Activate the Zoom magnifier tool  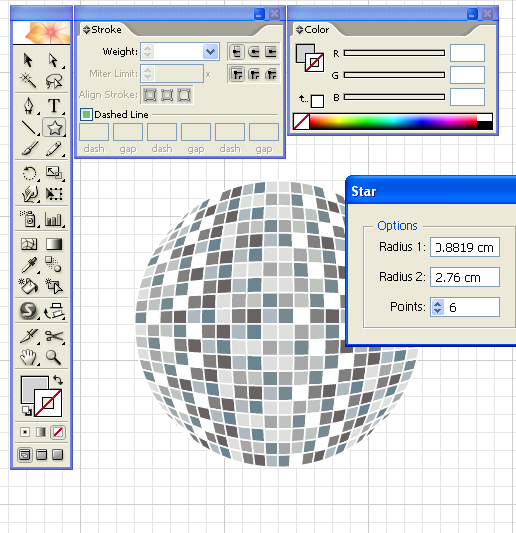click(x=53, y=358)
